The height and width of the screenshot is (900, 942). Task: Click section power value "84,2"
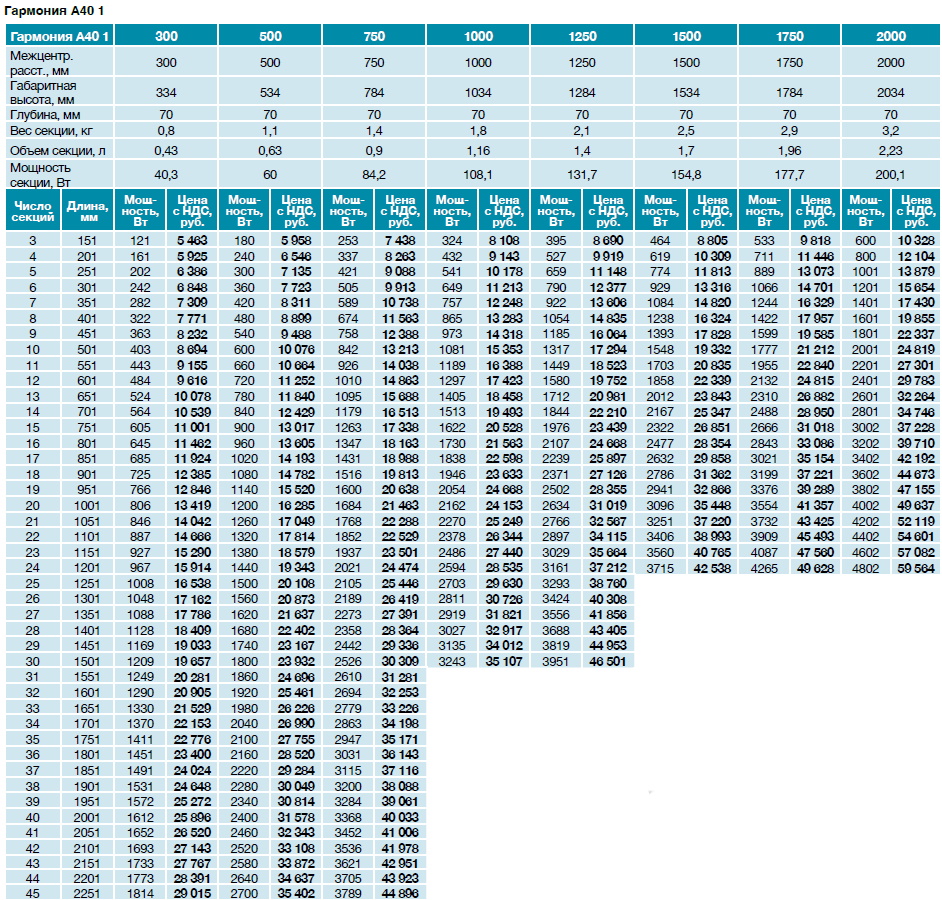click(x=374, y=175)
